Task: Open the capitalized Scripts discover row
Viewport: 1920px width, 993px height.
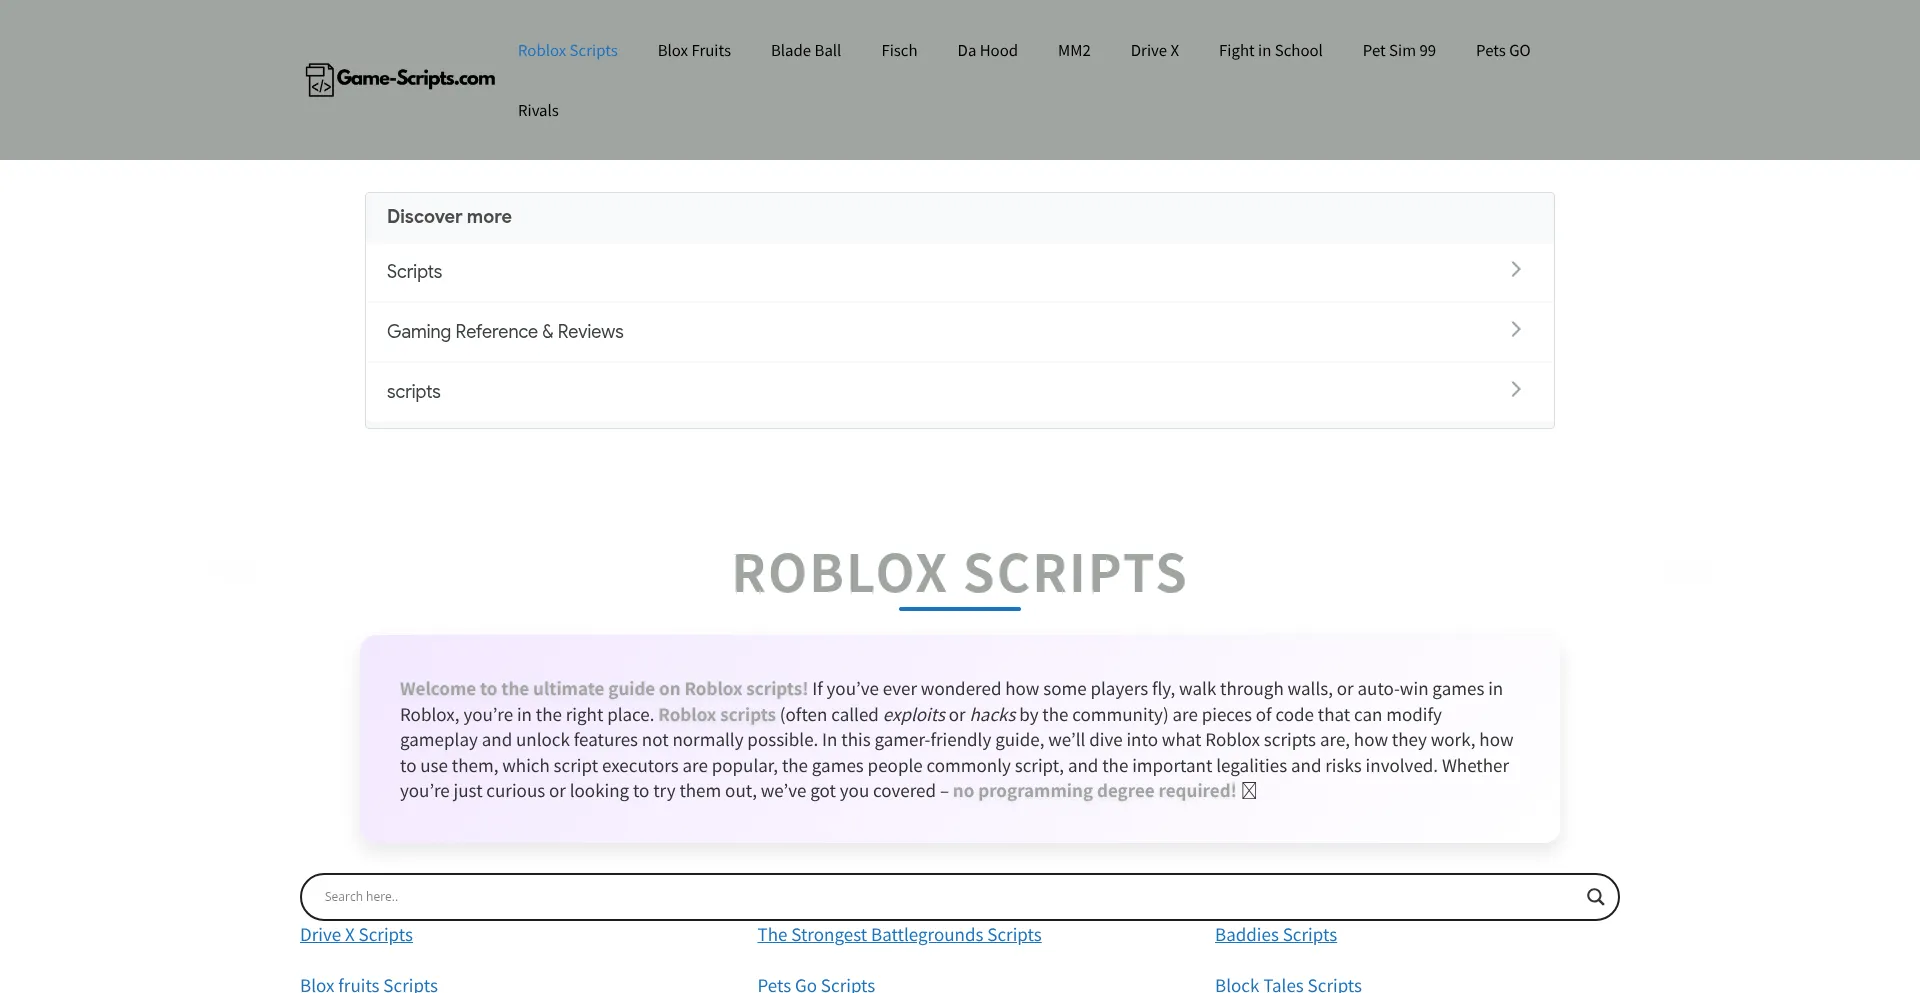Action: [960, 272]
